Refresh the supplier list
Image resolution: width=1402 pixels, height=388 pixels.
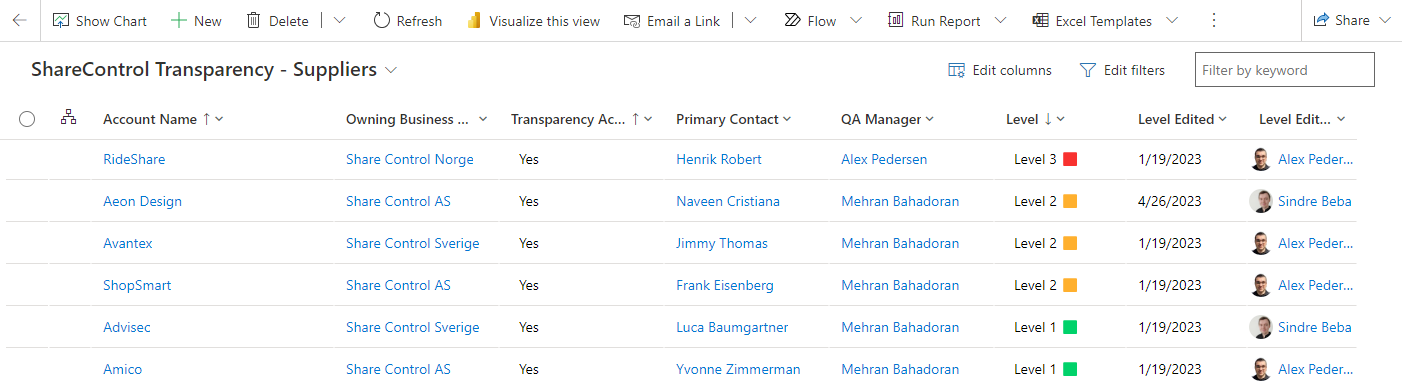407,21
